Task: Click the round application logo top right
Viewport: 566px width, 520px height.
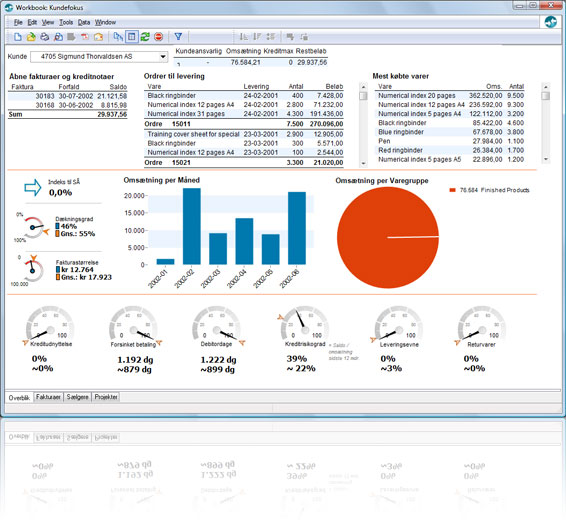Action: coord(550,22)
